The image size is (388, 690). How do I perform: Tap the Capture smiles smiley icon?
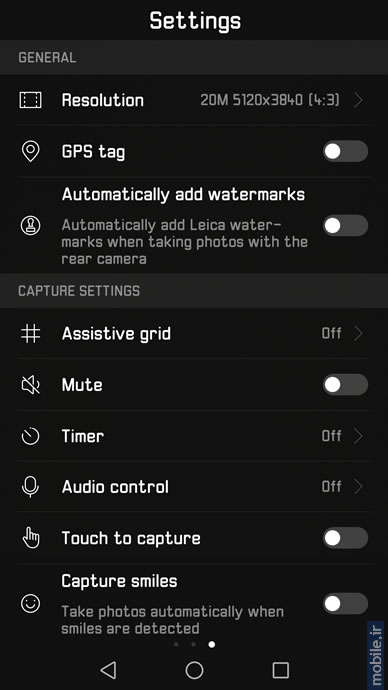coord(30,603)
